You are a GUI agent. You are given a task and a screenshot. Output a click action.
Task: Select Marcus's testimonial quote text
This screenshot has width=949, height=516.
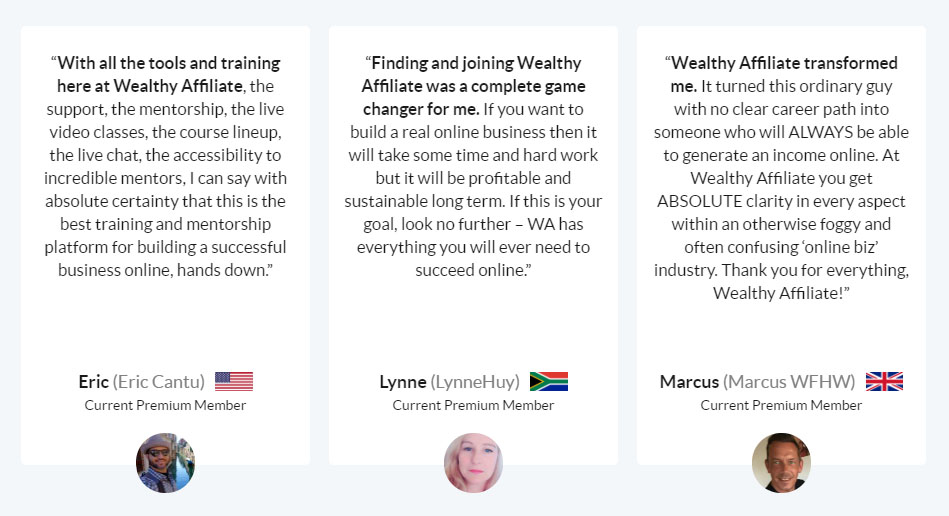point(781,178)
